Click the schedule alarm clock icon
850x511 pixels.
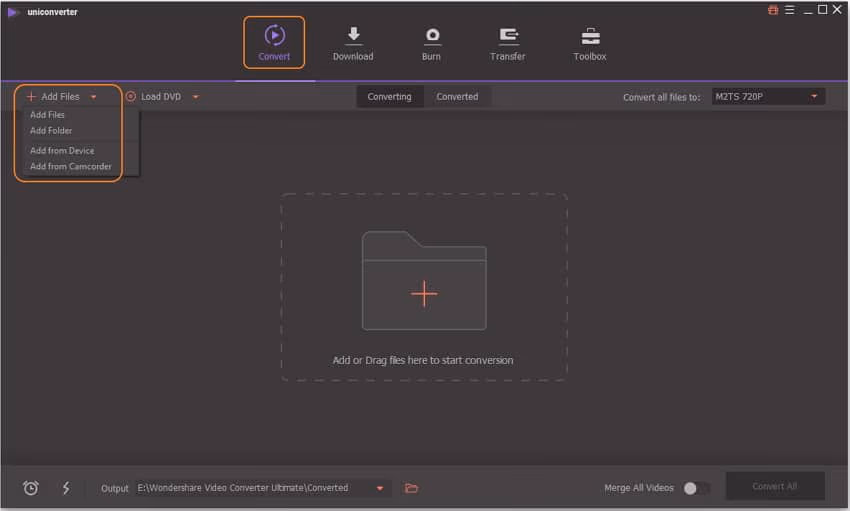coord(31,488)
